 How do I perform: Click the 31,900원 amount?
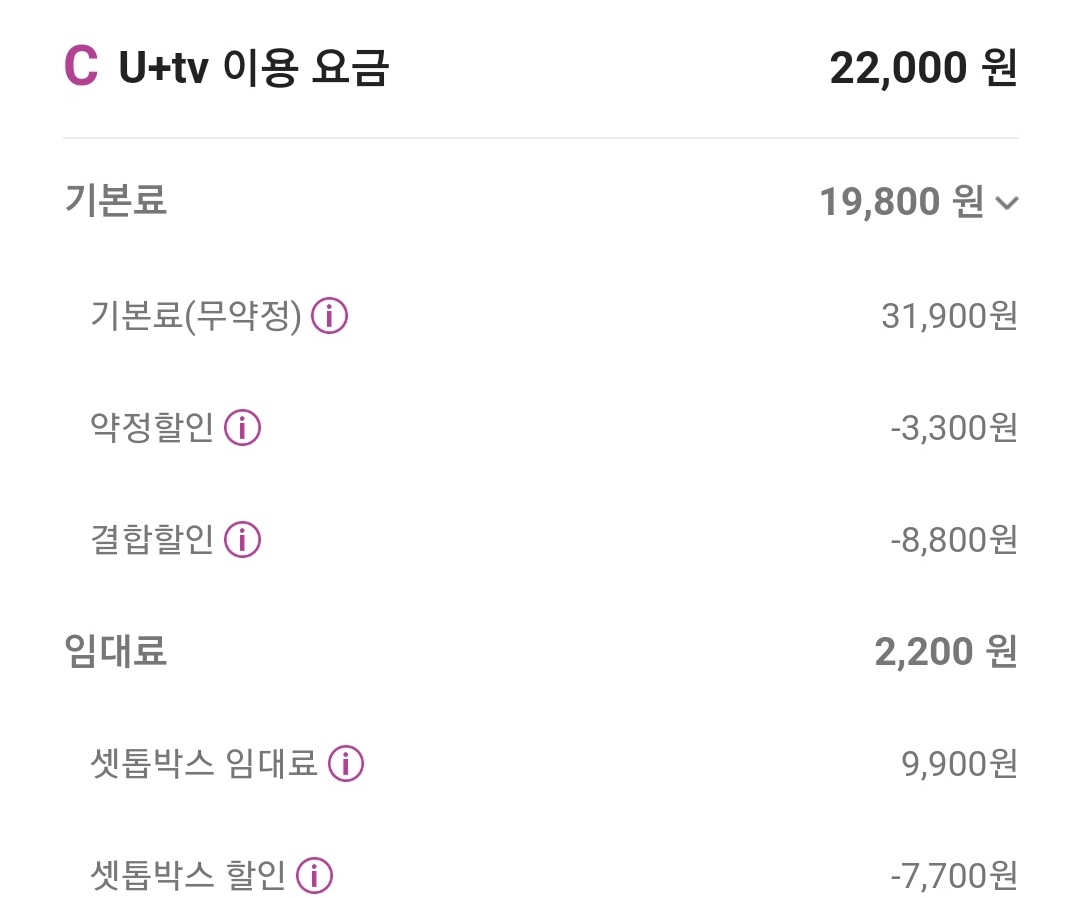coord(949,317)
